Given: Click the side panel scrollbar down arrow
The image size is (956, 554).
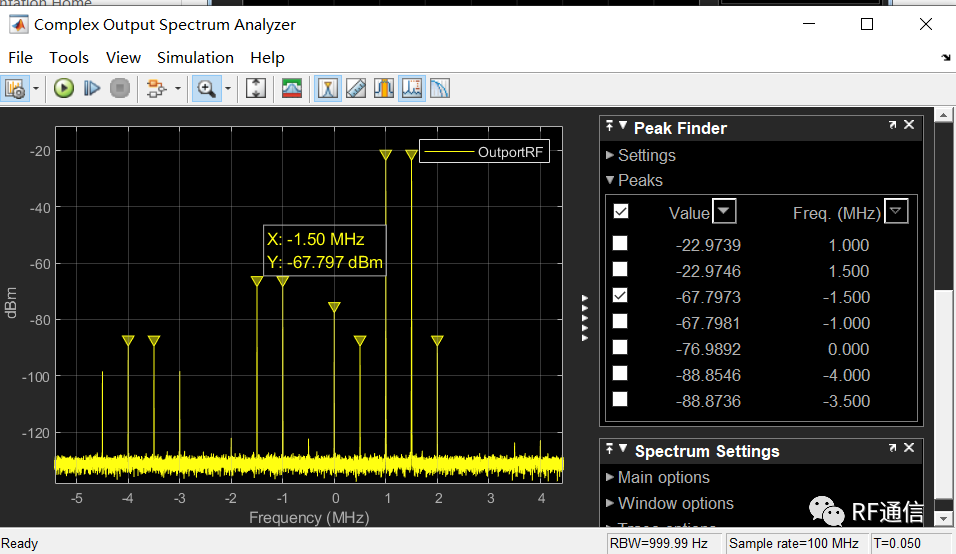Looking at the screenshot, I should click(943, 519).
